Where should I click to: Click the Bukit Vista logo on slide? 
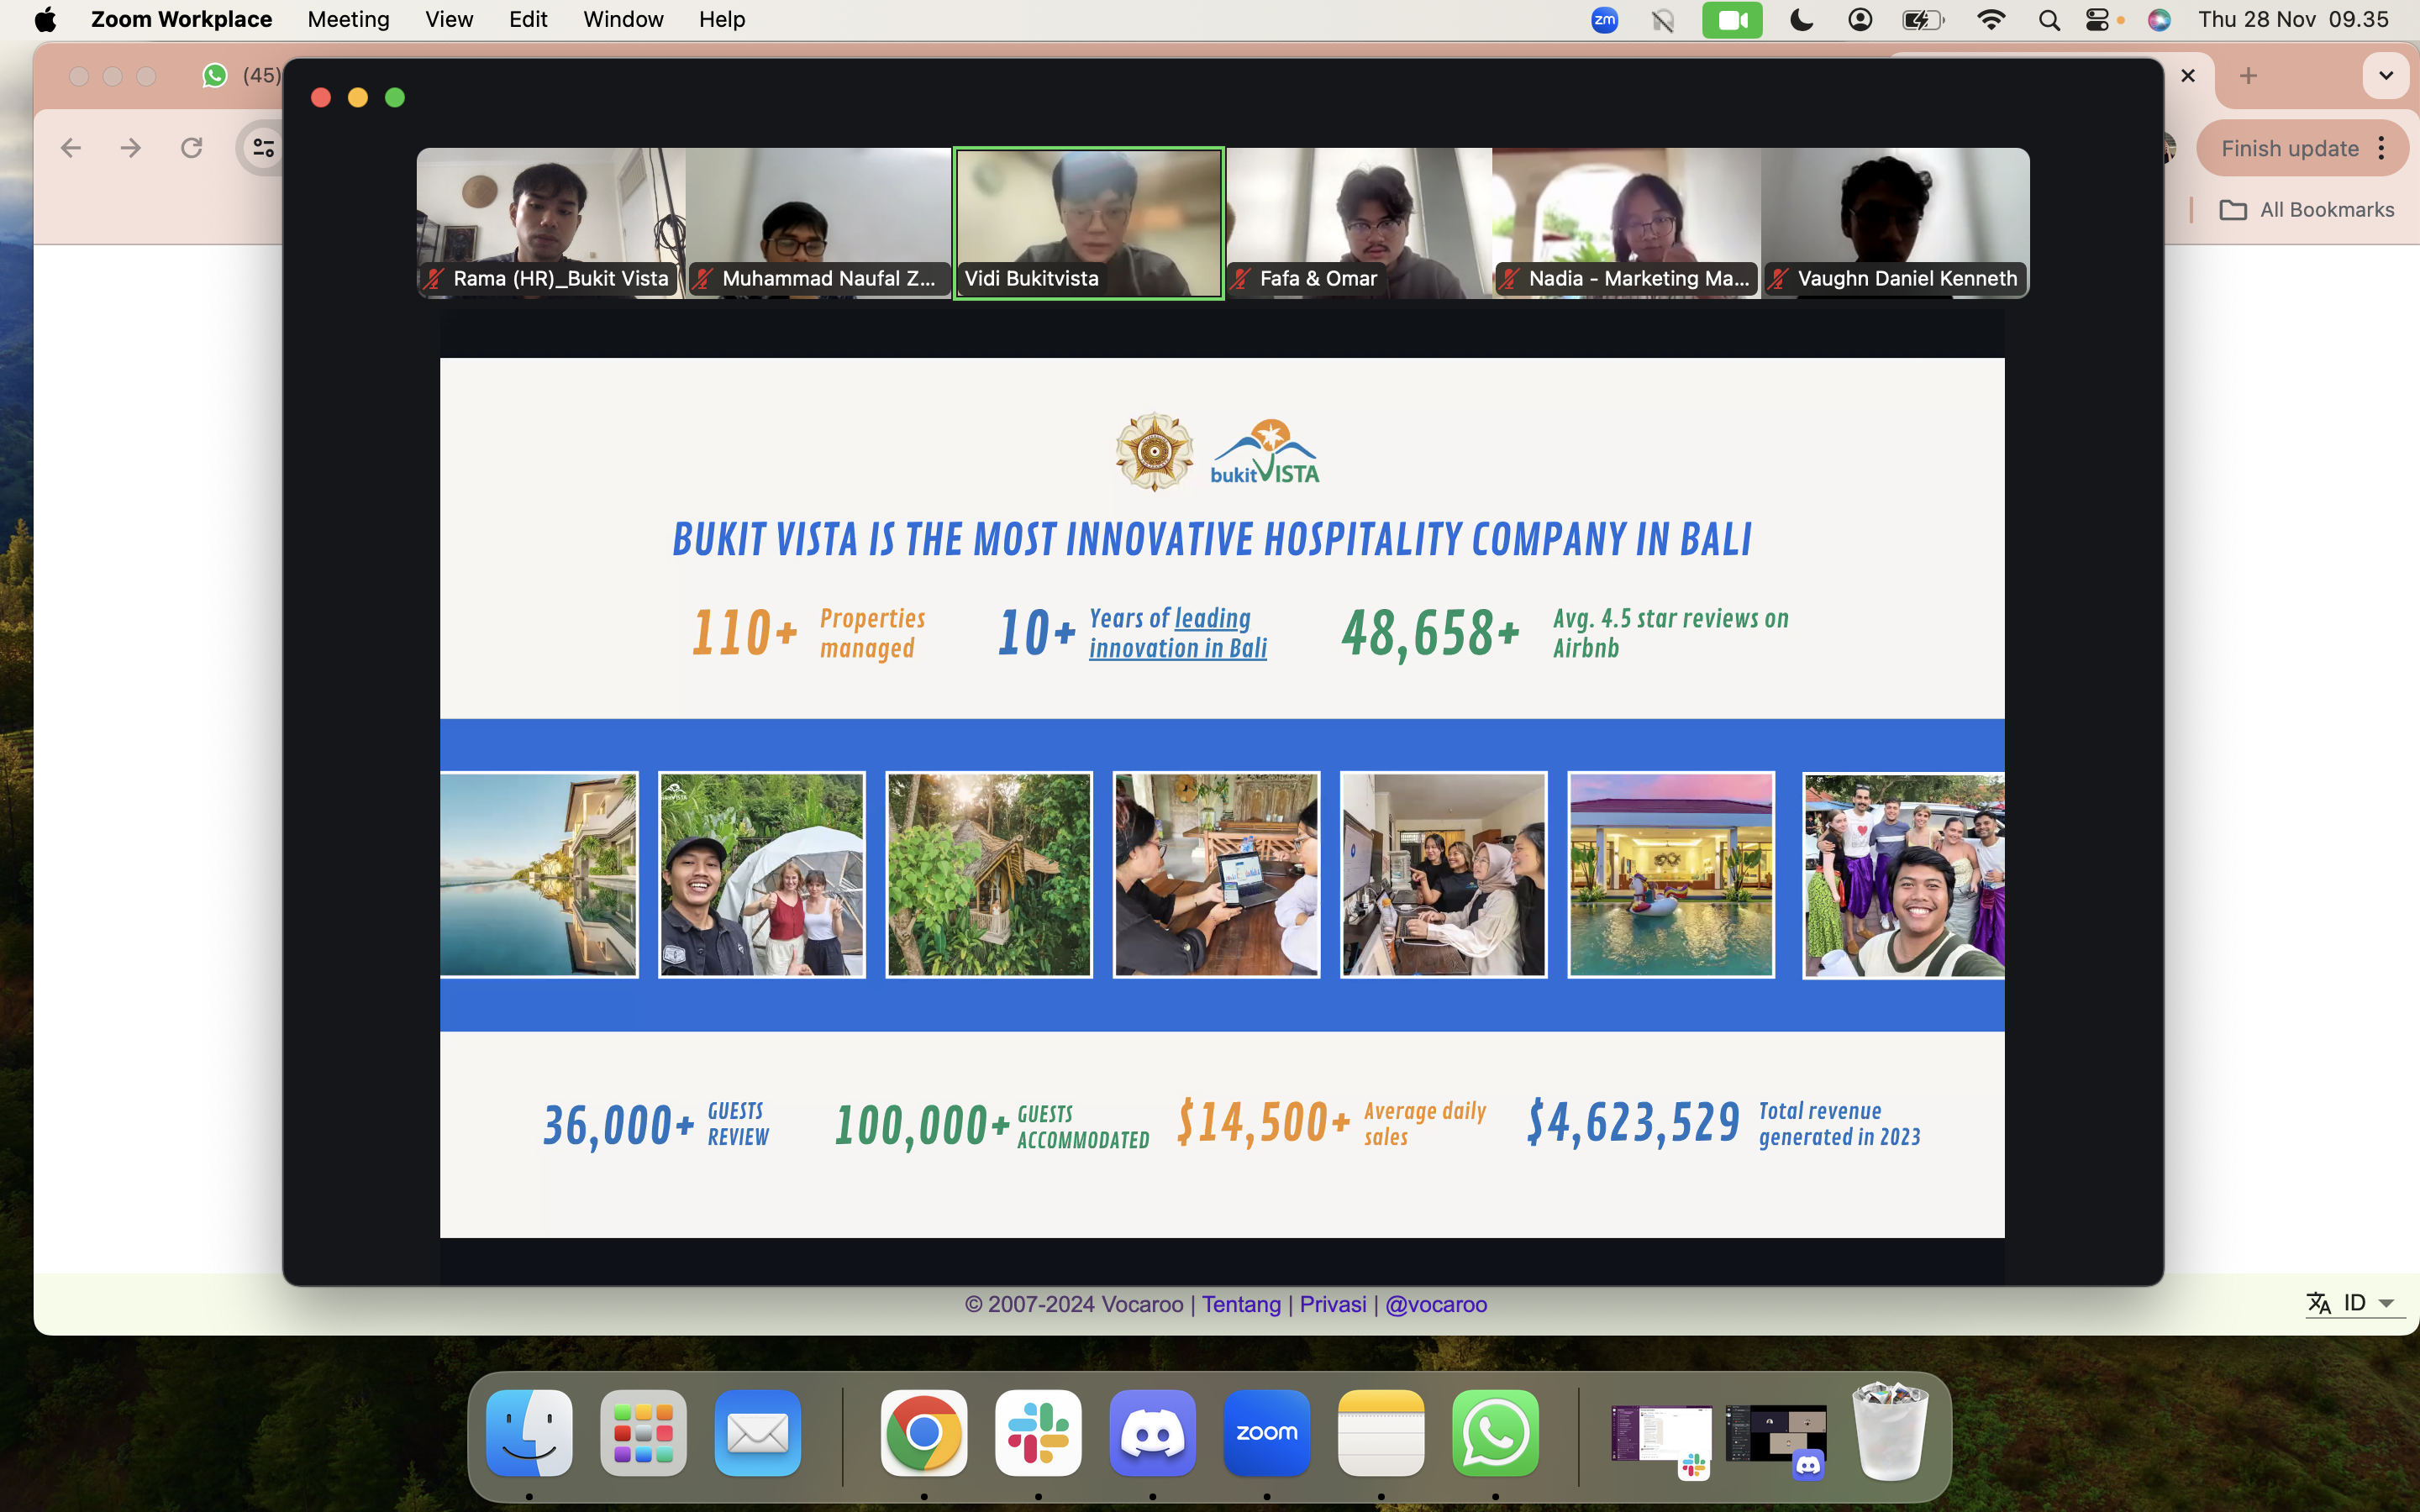(1265, 452)
